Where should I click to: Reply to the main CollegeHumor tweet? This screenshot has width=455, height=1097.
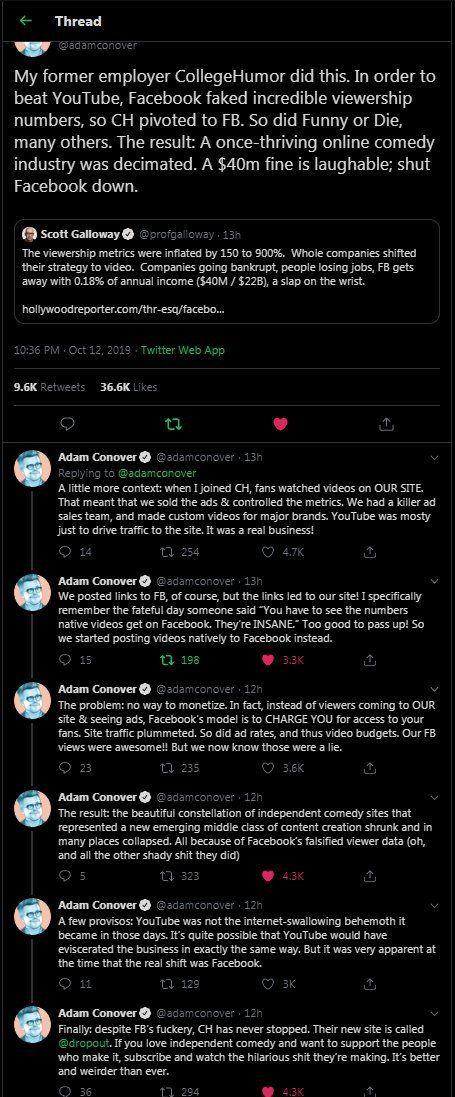[x=68, y=423]
